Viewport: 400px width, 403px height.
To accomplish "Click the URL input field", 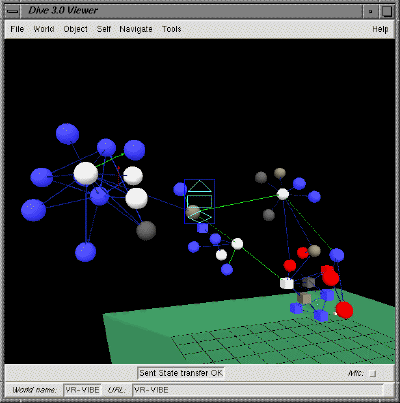I will coord(258,390).
